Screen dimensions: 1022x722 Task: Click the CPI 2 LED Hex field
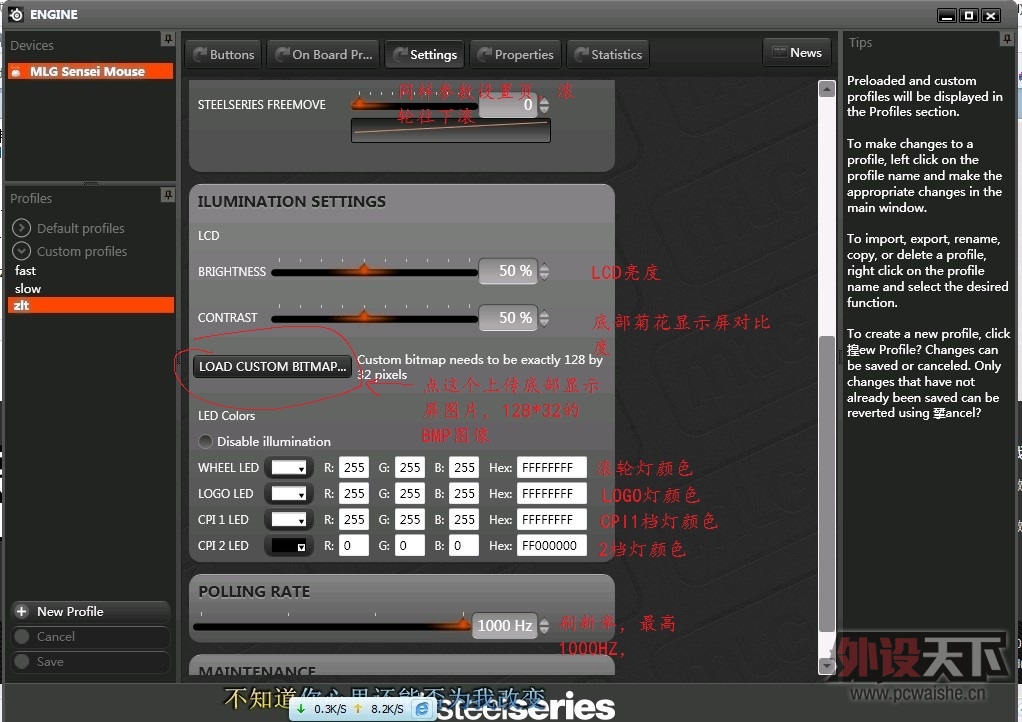551,545
